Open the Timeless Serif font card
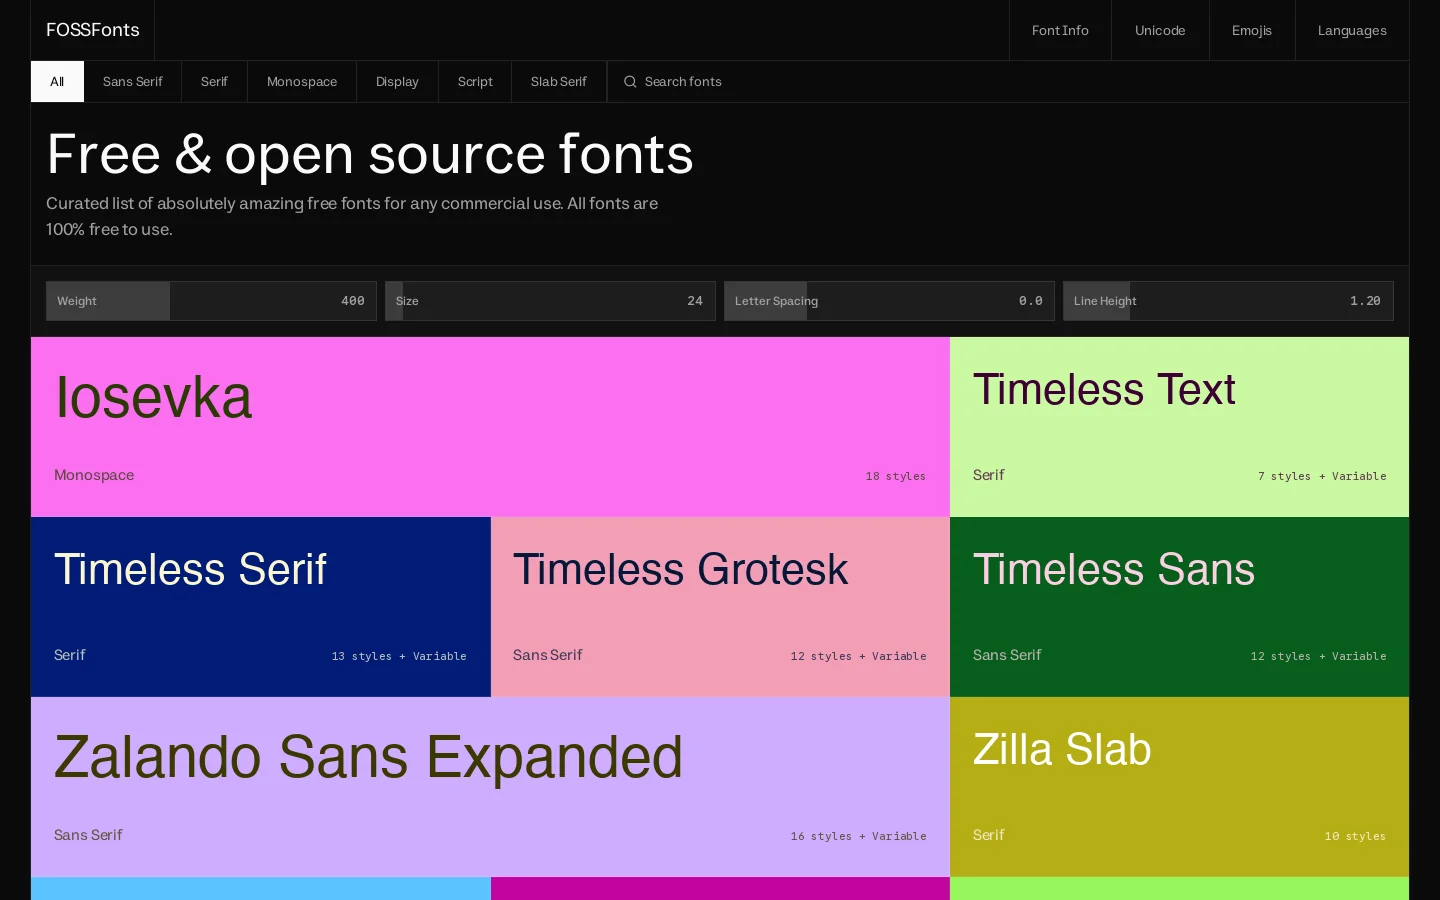This screenshot has height=900, width=1440. pyautogui.click(x=261, y=607)
